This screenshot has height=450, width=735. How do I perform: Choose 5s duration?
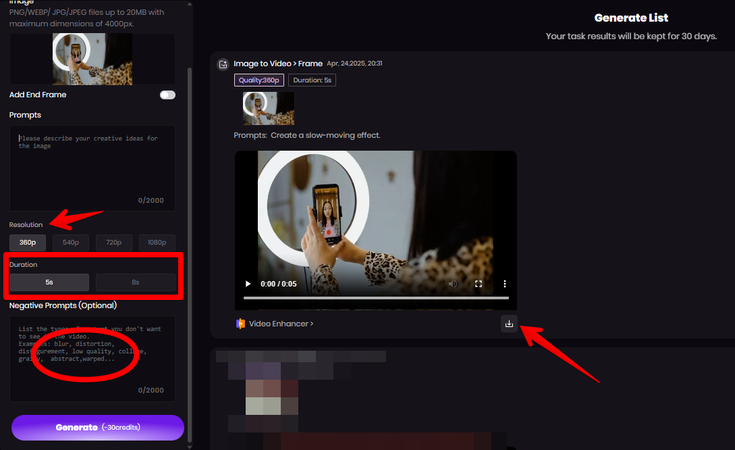[49, 282]
